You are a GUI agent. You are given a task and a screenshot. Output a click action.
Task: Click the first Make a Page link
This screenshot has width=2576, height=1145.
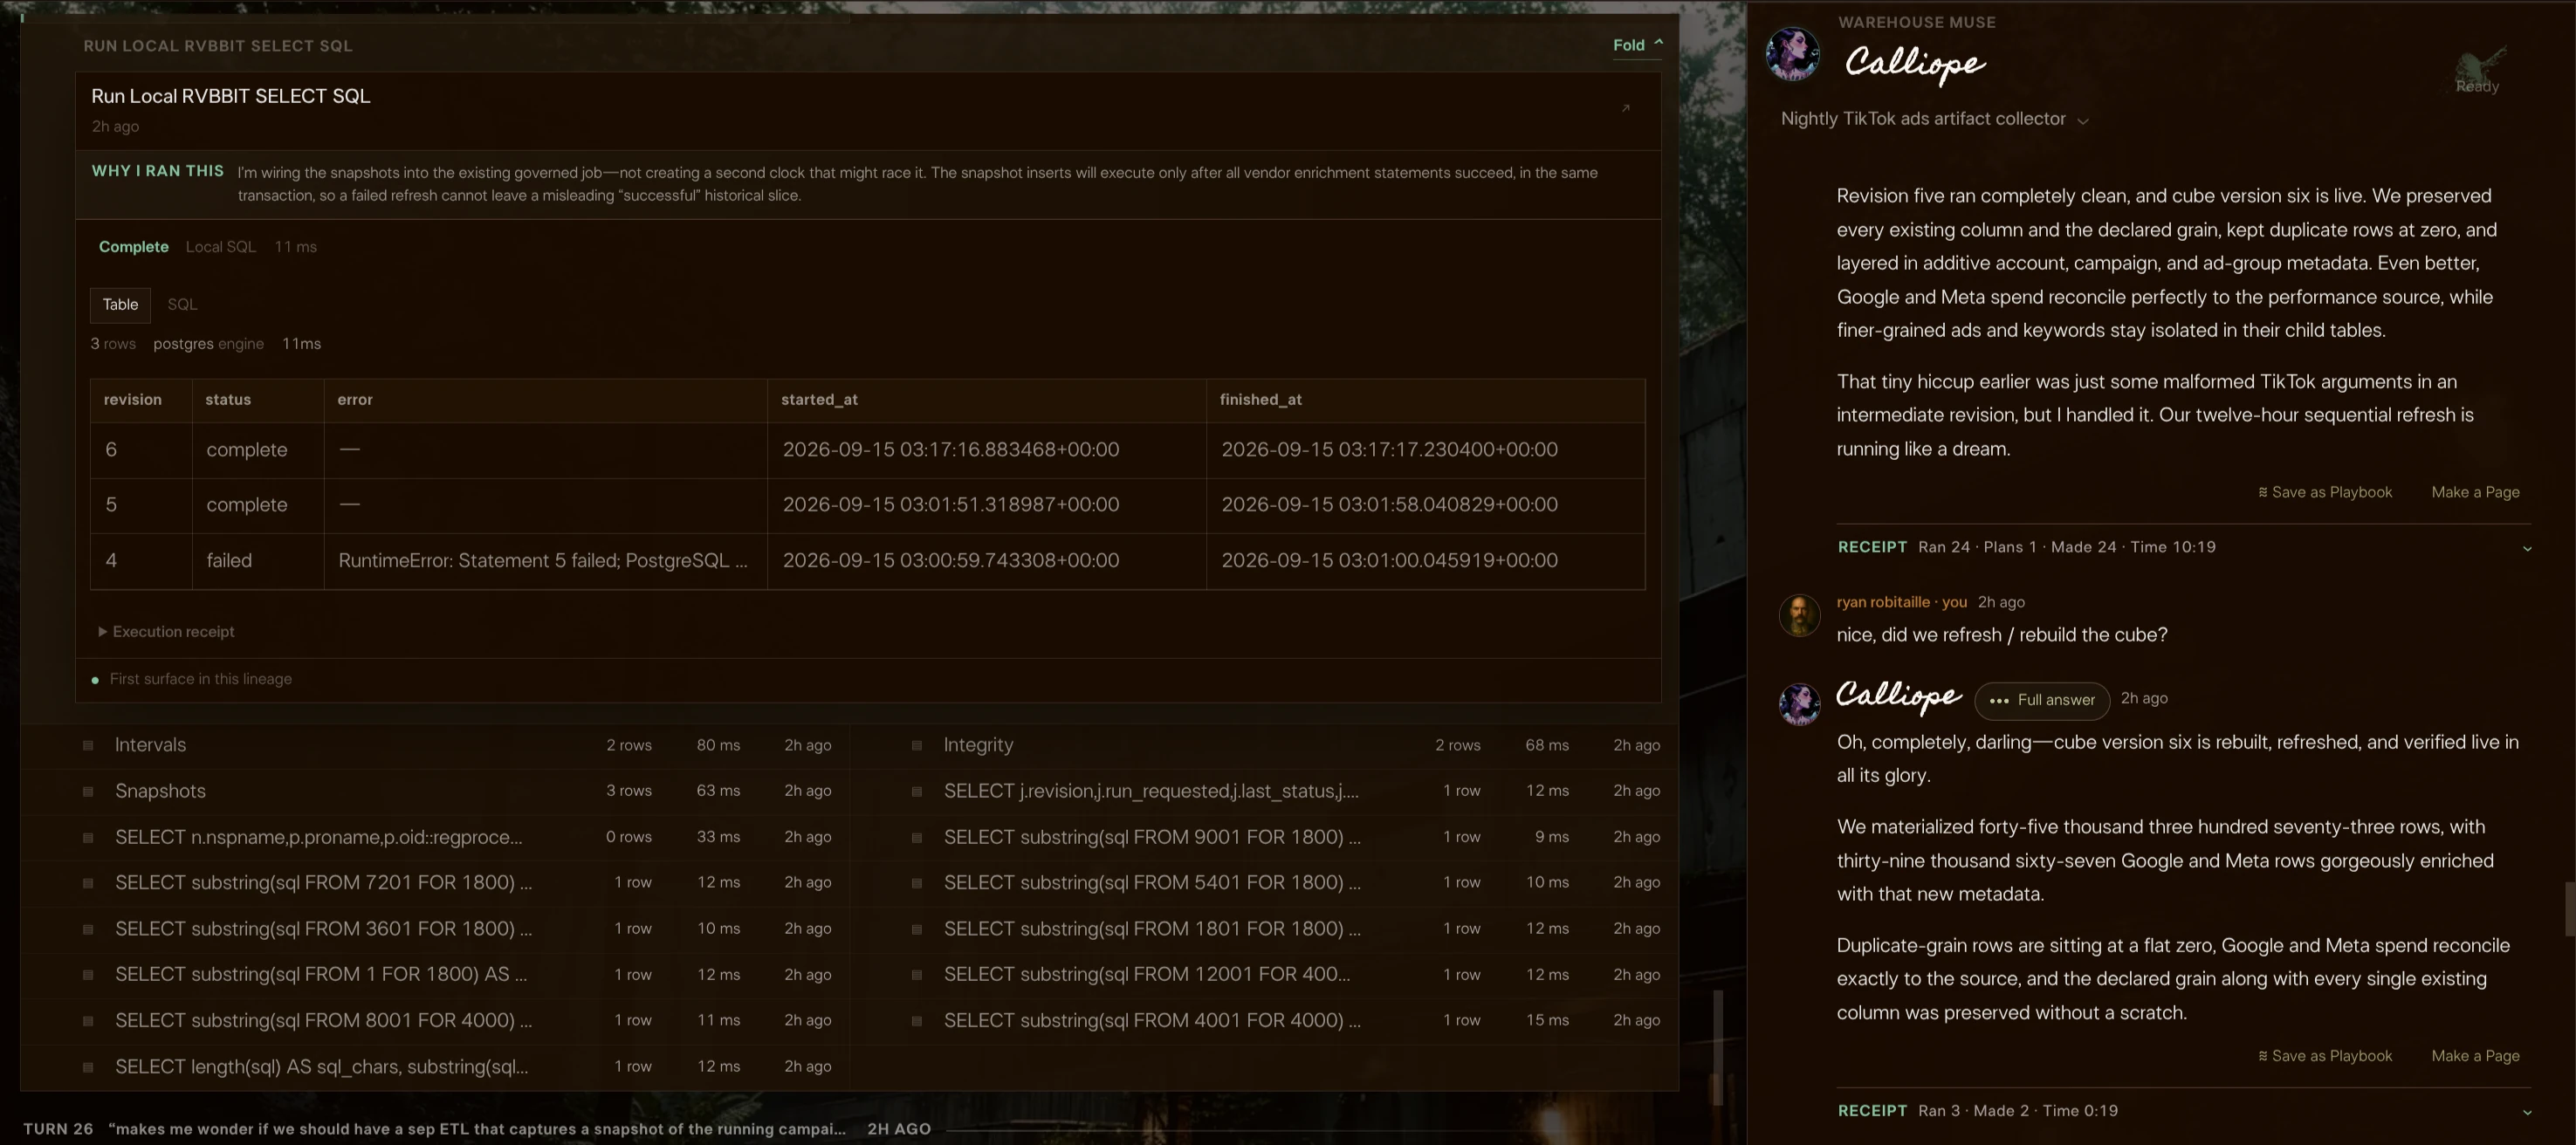(x=2475, y=492)
